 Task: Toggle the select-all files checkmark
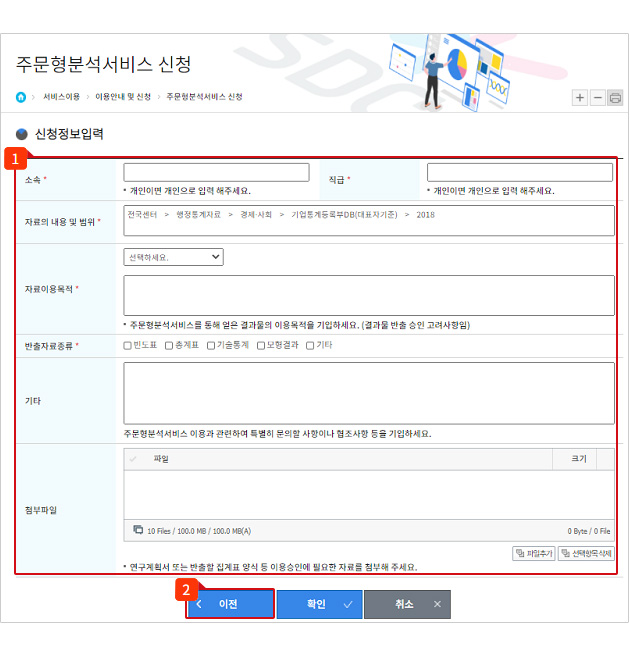[x=133, y=459]
